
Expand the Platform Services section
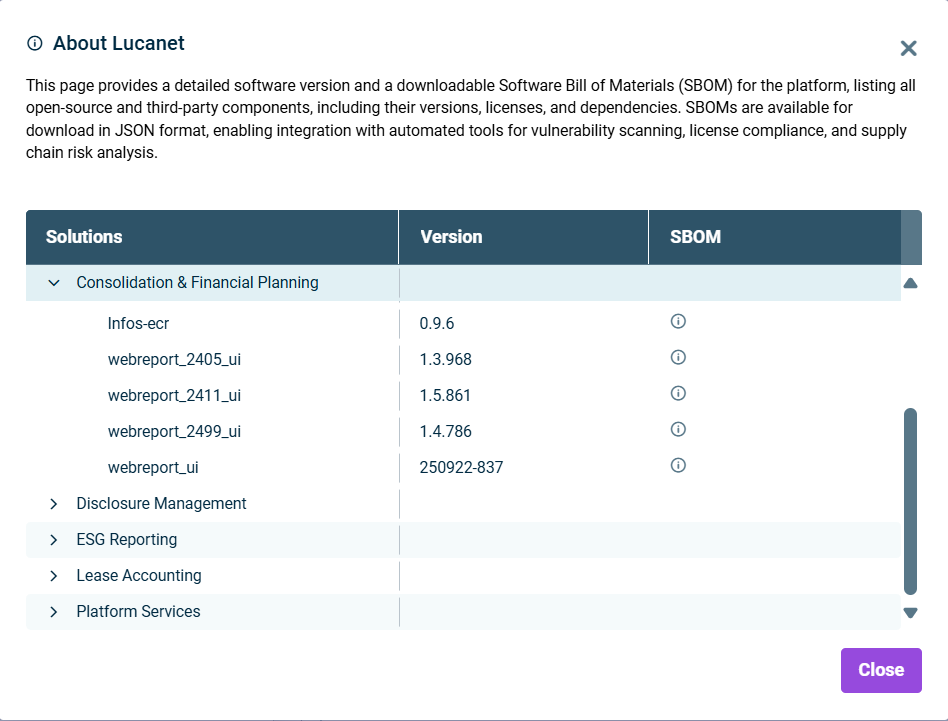point(54,612)
